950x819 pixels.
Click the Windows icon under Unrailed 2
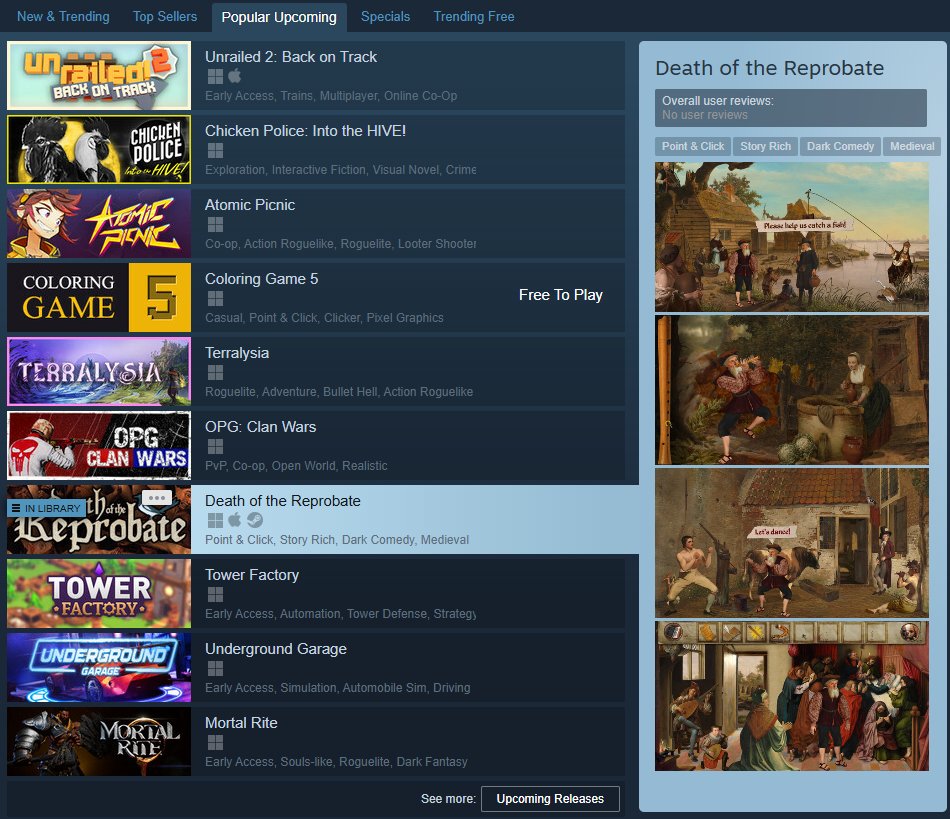(x=215, y=76)
